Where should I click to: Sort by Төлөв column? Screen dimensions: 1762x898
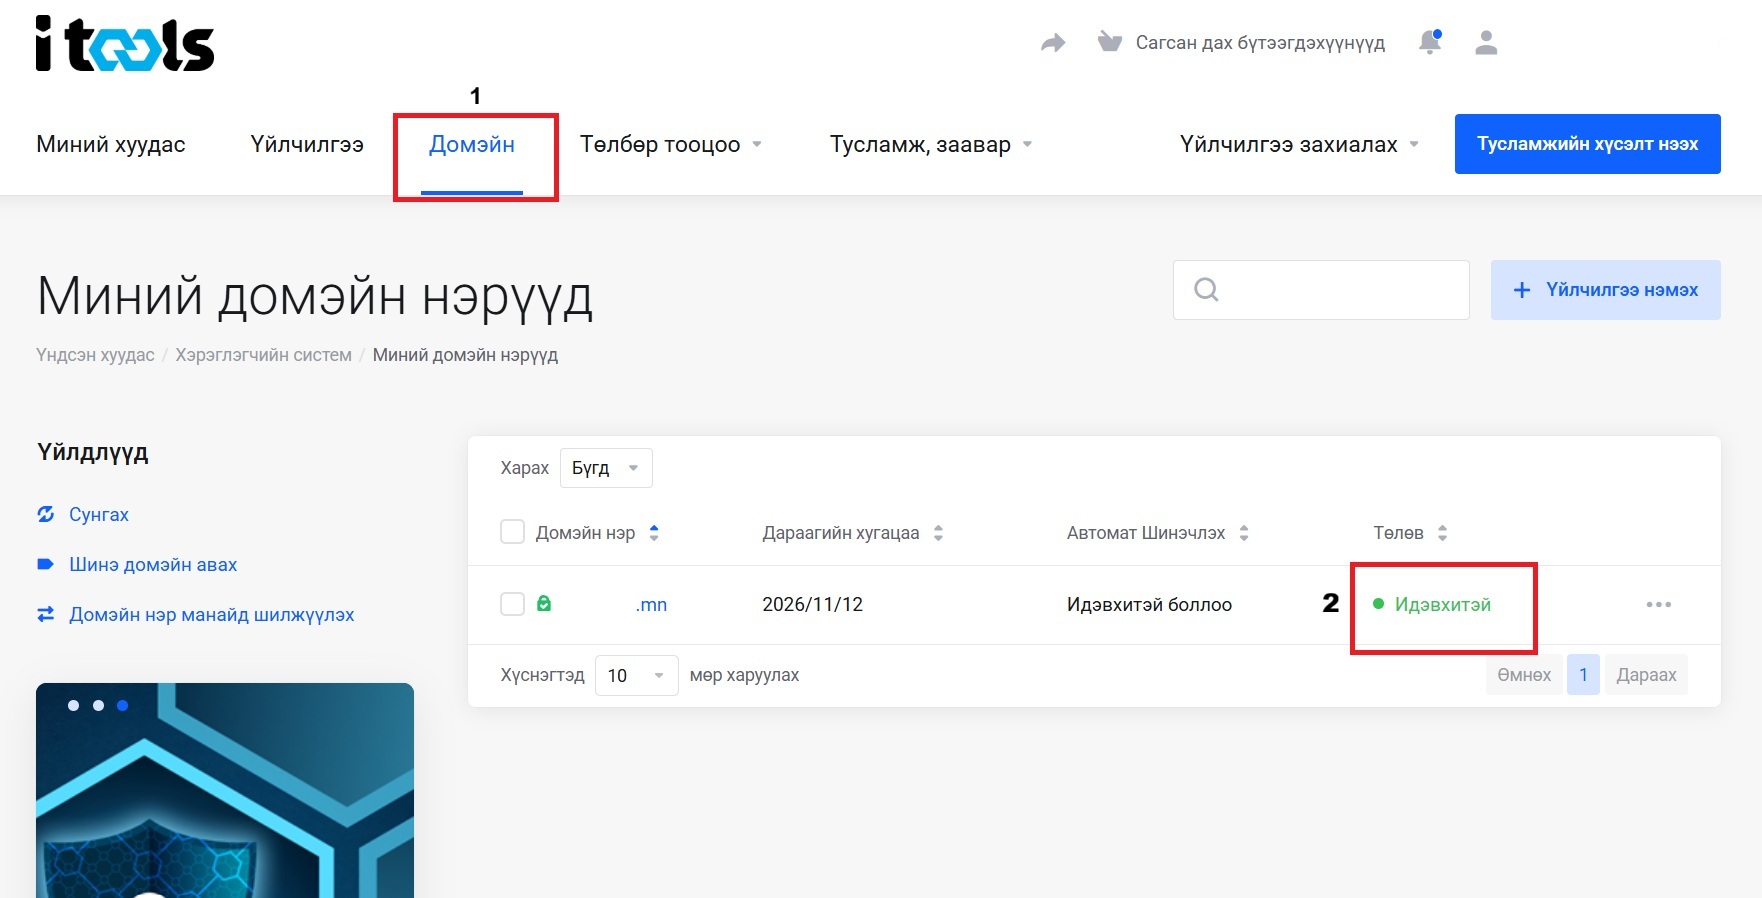coord(1442,533)
